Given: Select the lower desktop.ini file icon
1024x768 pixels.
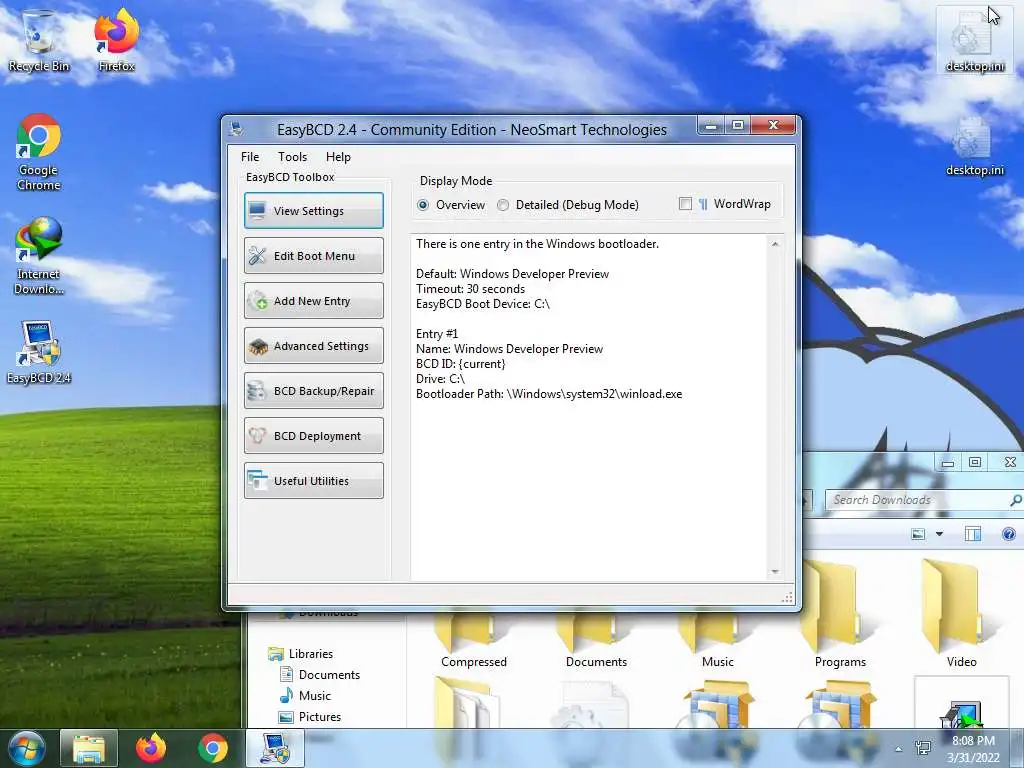Looking at the screenshot, I should (975, 146).
